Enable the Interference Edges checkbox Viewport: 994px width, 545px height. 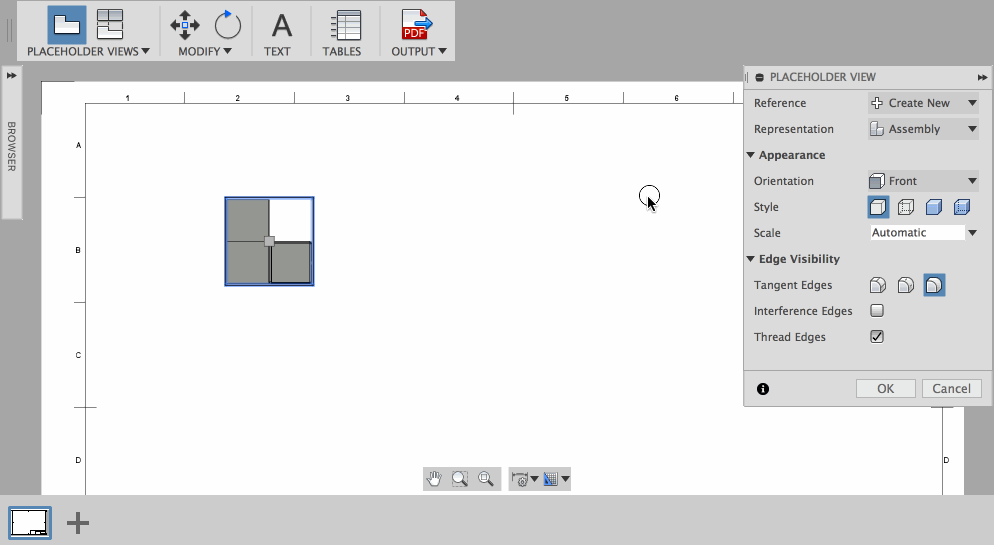tap(877, 311)
